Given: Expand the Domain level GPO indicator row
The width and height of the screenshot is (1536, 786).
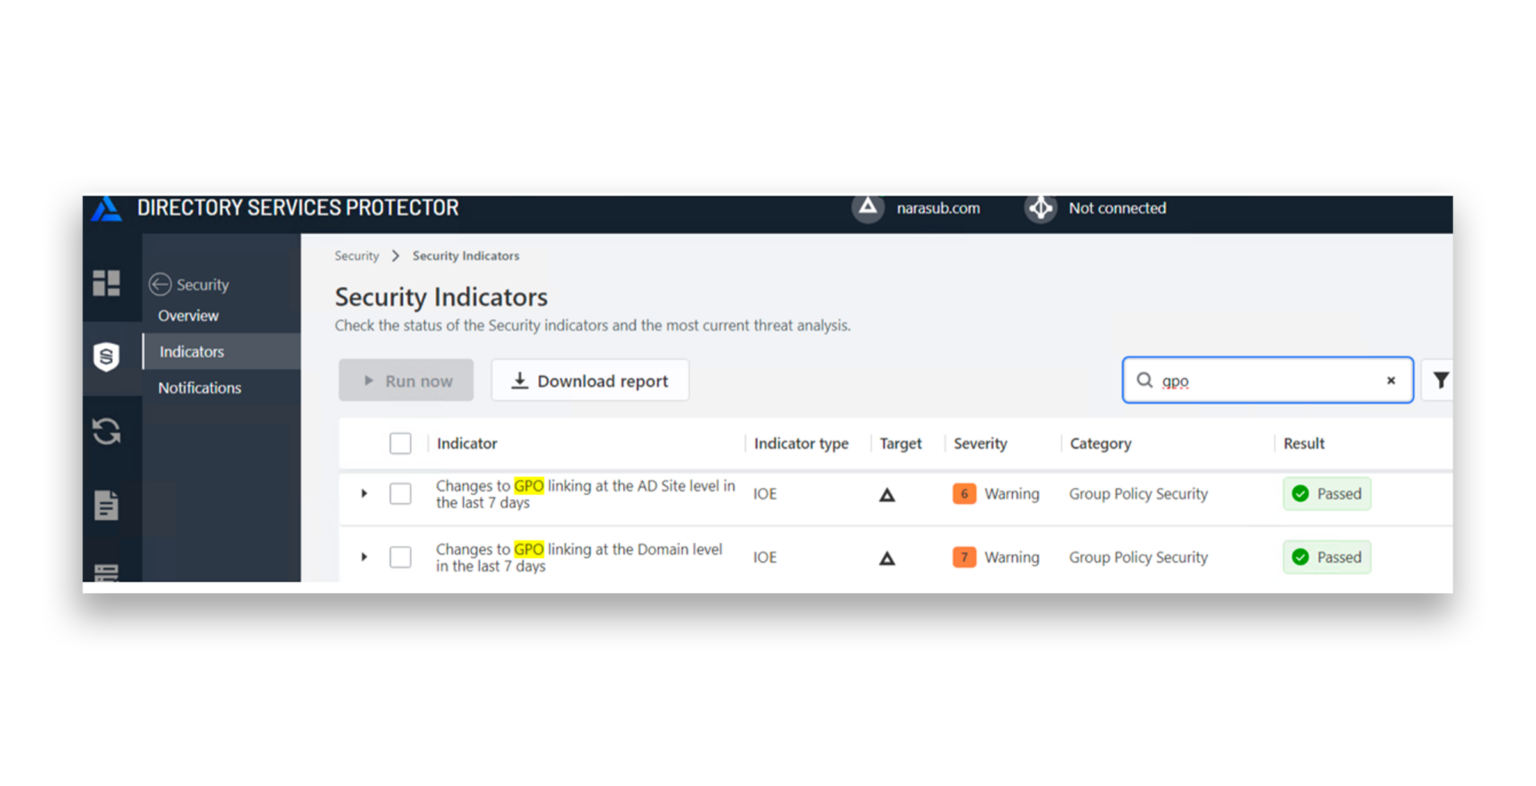Looking at the screenshot, I should tap(364, 557).
